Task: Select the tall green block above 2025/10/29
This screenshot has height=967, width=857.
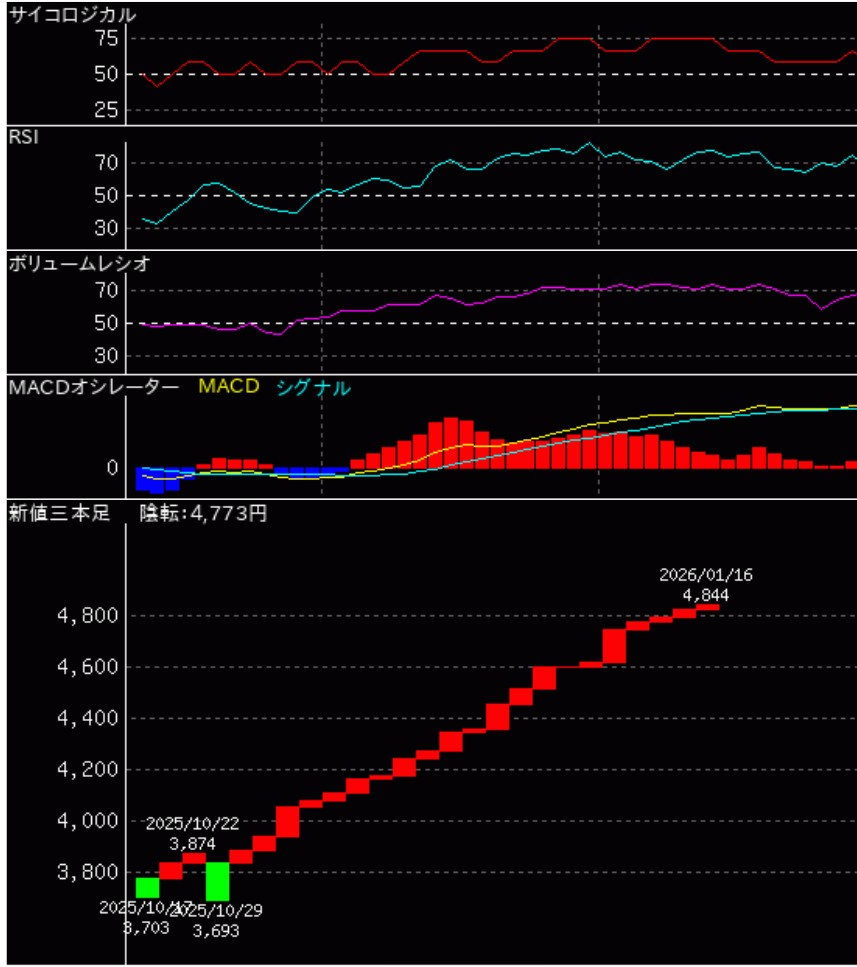Action: click(217, 881)
